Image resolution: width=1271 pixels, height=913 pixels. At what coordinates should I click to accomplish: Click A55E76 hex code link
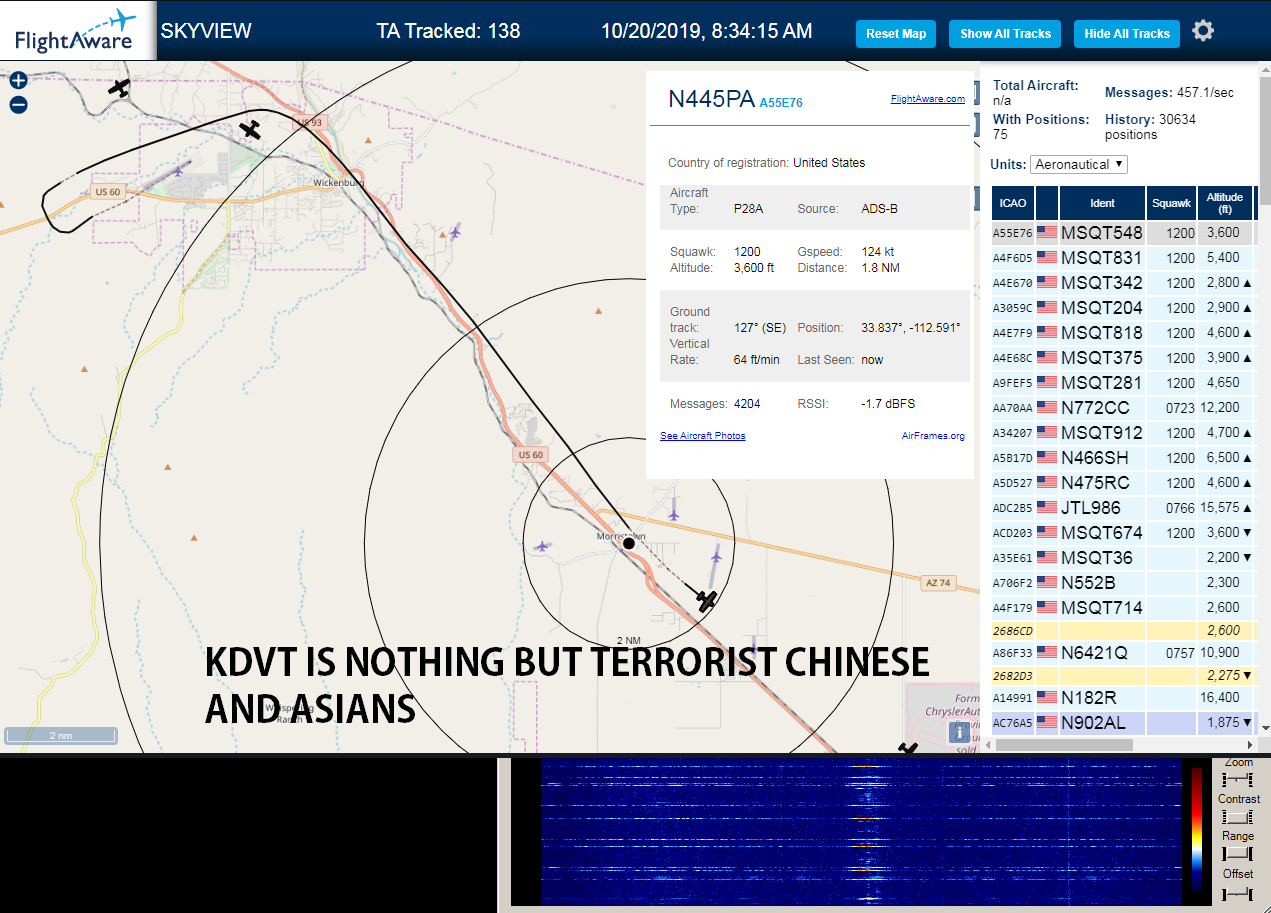[781, 102]
